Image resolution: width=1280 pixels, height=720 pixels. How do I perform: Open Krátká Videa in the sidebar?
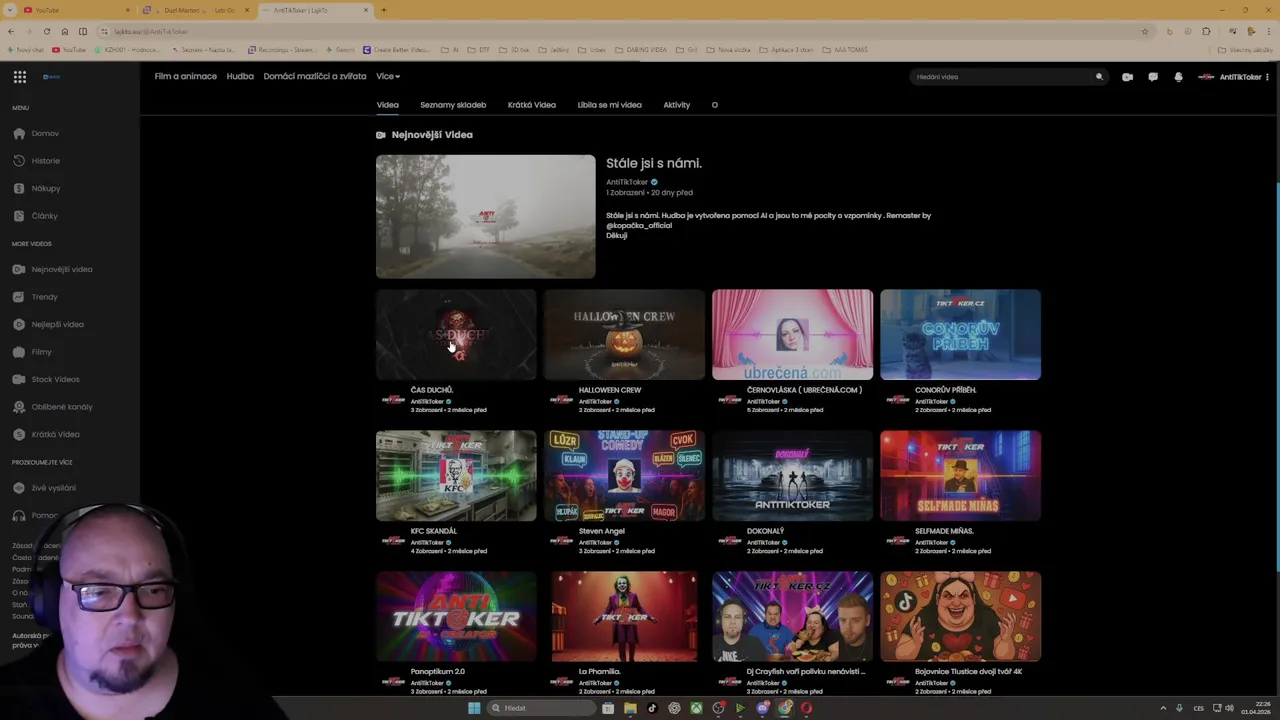click(x=47, y=434)
